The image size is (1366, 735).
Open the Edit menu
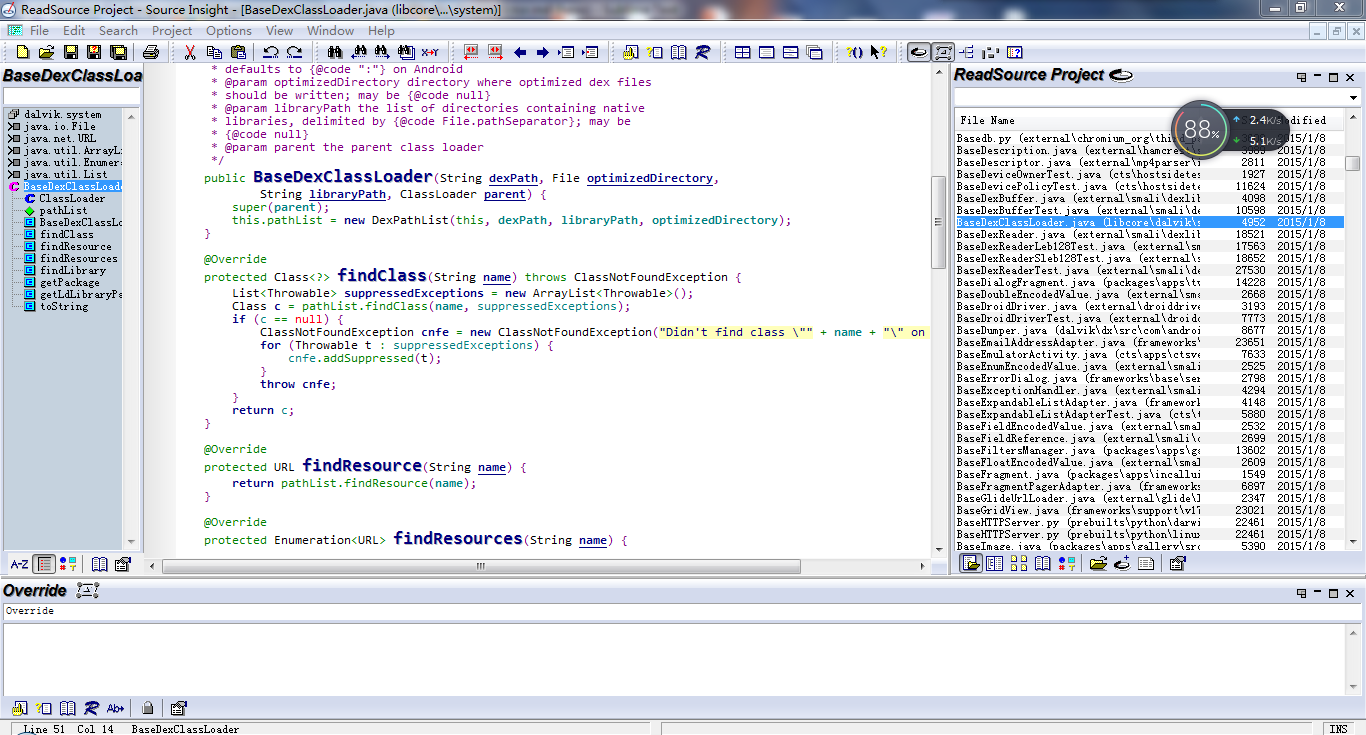[74, 31]
